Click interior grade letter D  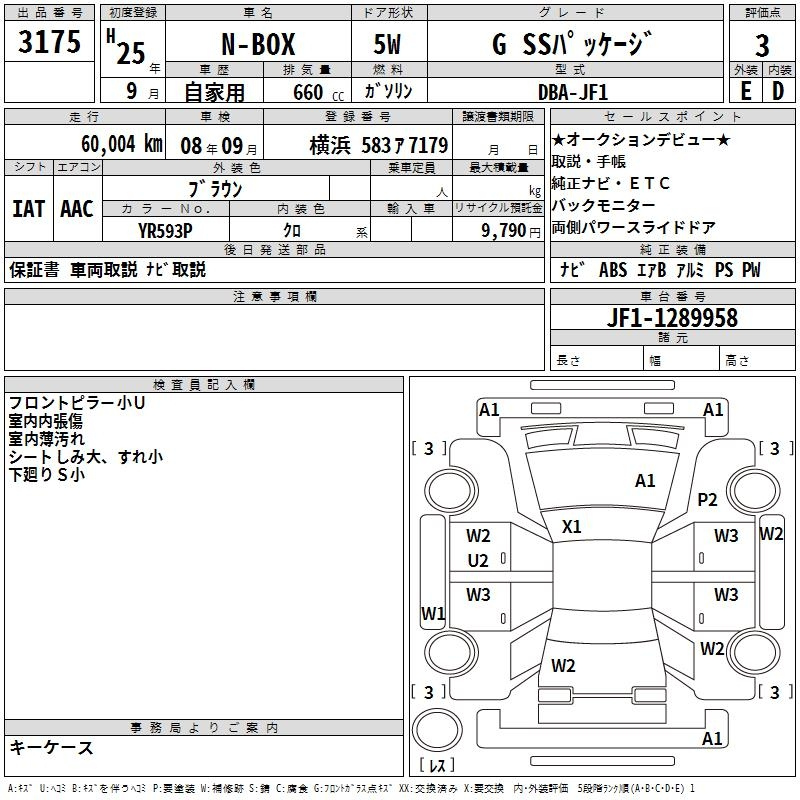[x=778, y=91]
